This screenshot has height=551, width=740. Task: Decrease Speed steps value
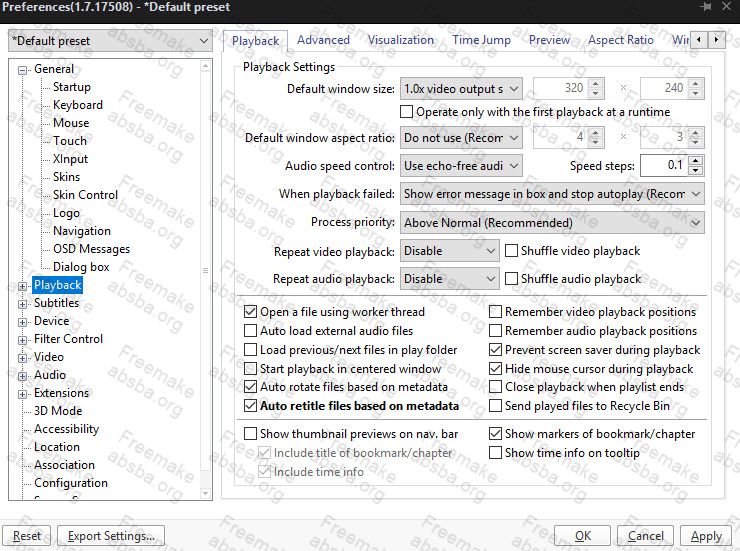(x=696, y=170)
